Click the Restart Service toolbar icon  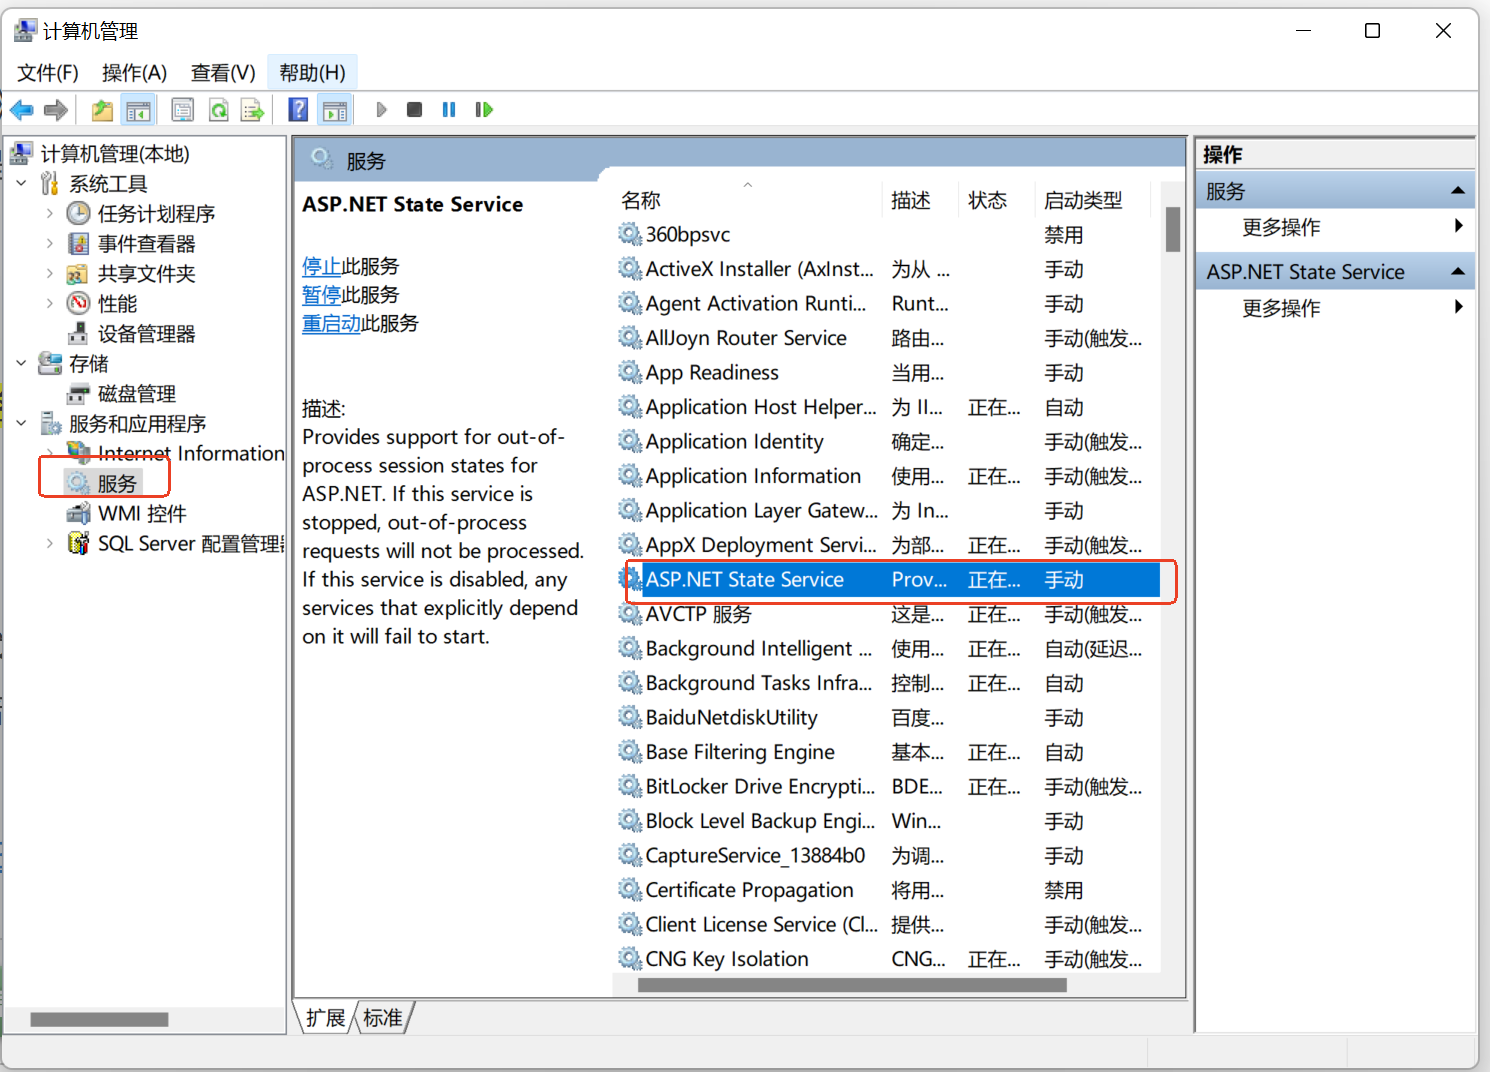[x=484, y=110]
